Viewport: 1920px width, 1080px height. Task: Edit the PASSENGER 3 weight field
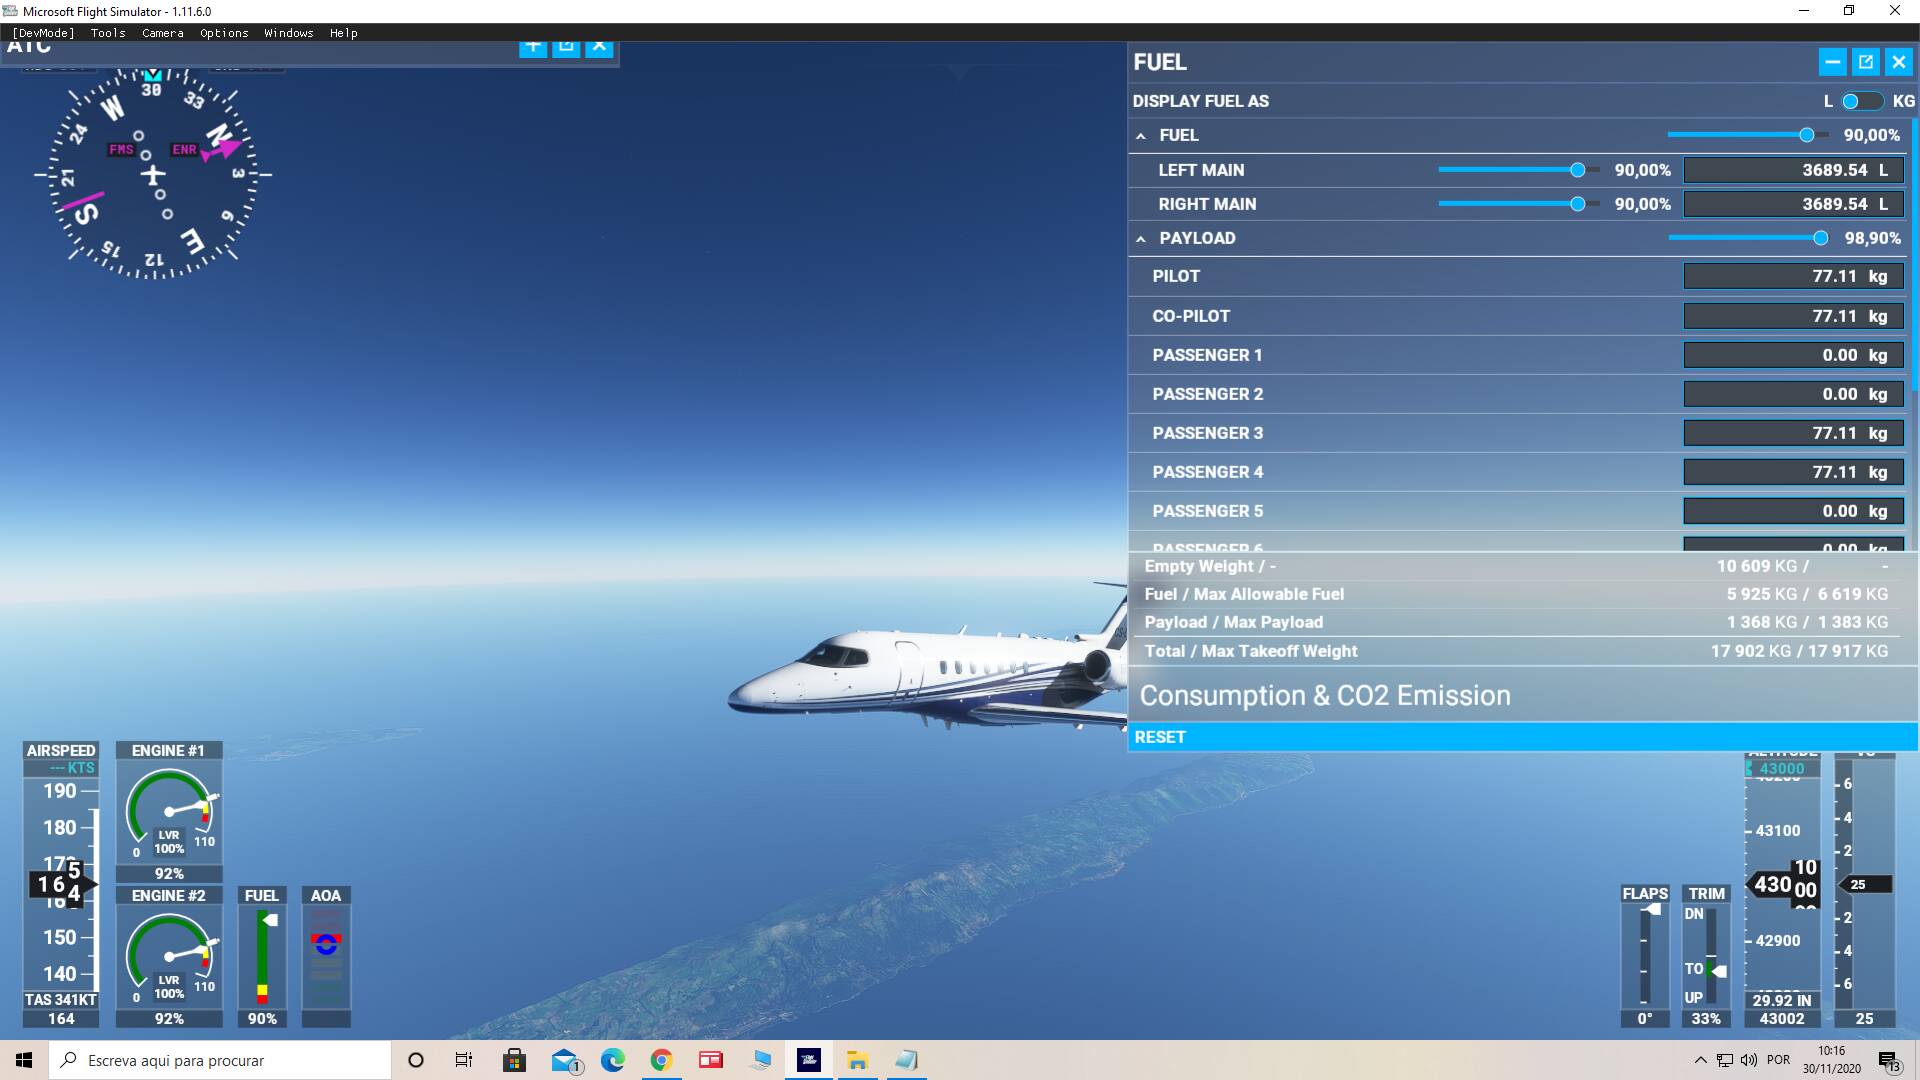pyautogui.click(x=1793, y=433)
